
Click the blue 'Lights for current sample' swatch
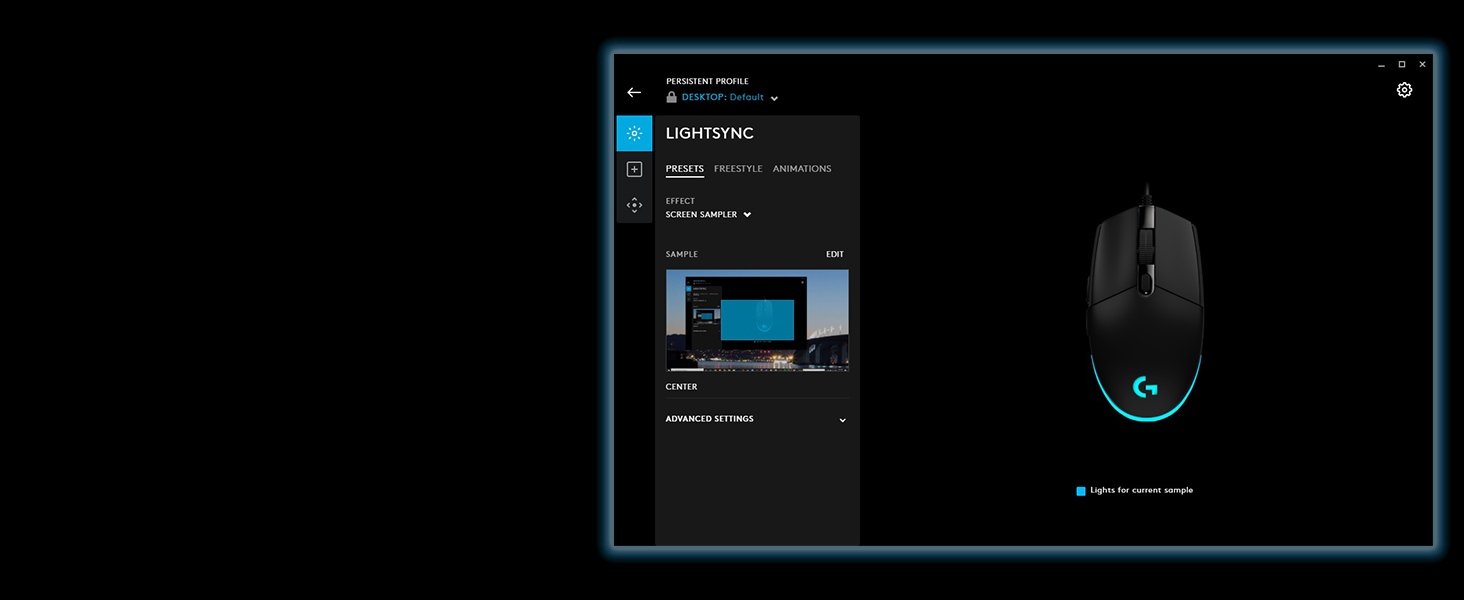coord(1081,491)
